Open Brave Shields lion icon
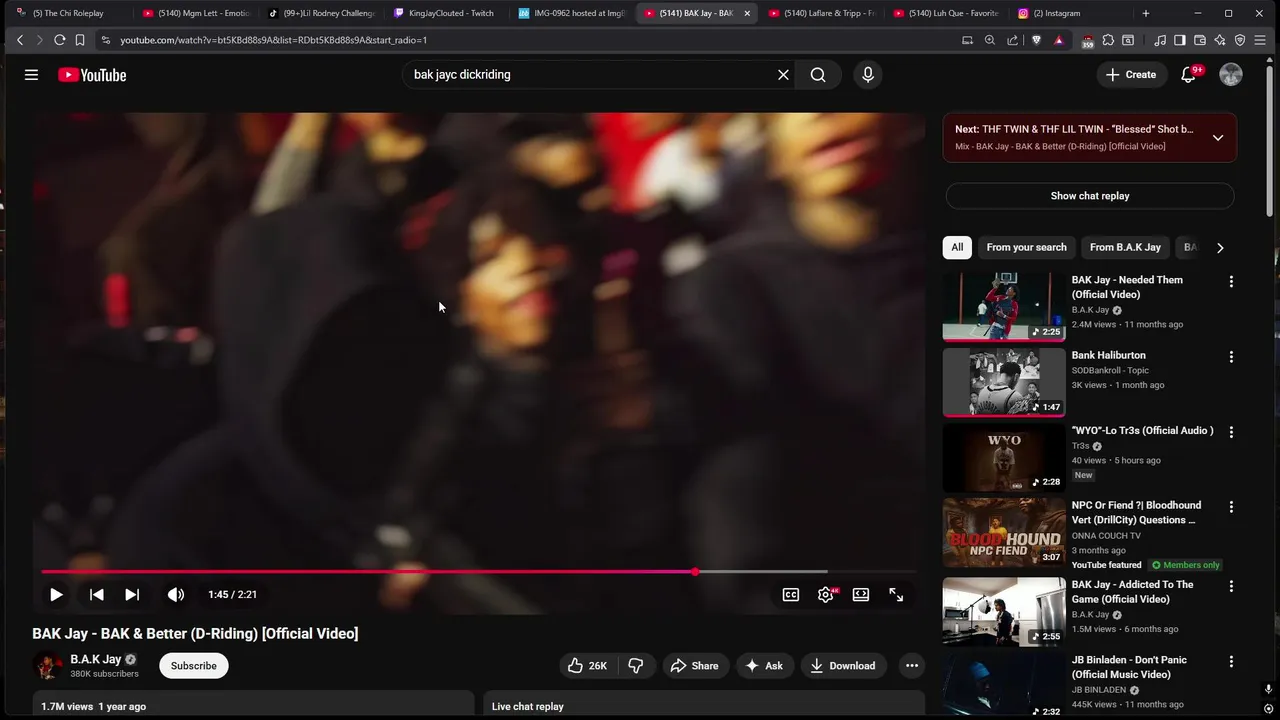Image resolution: width=1280 pixels, height=720 pixels. [1036, 40]
